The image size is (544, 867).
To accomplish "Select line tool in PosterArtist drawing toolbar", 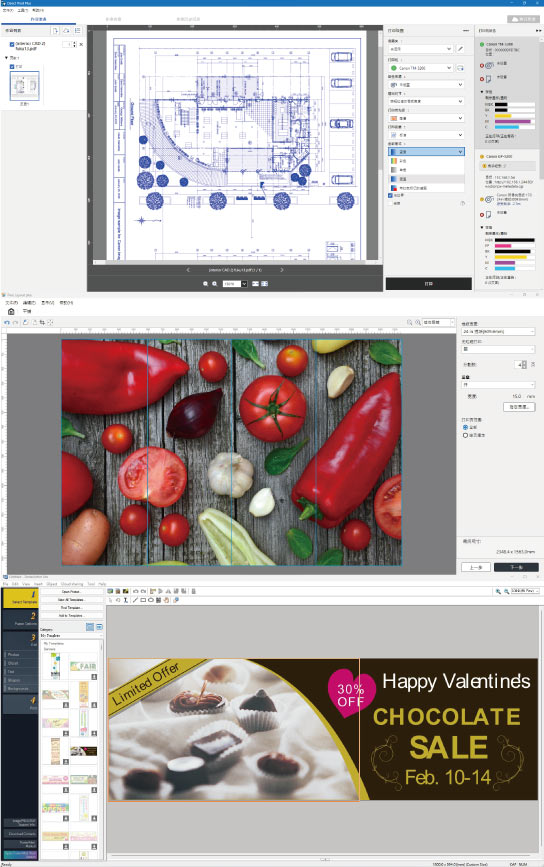I will 135,599.
